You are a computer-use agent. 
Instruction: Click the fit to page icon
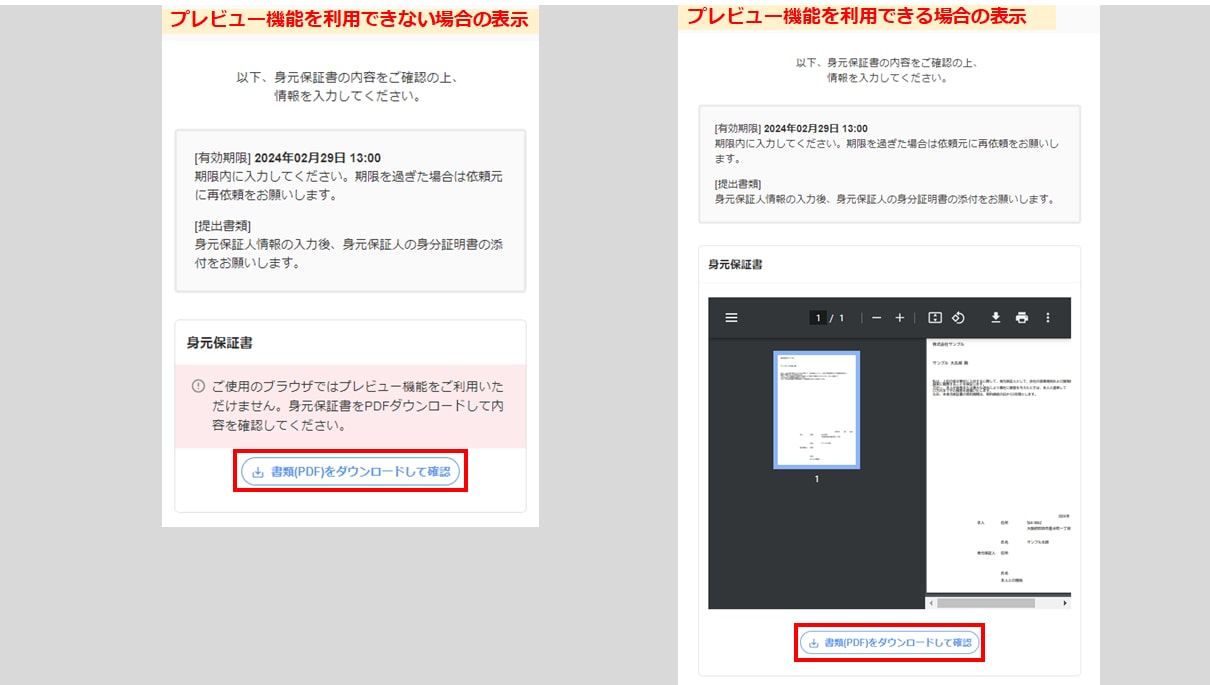tap(935, 318)
